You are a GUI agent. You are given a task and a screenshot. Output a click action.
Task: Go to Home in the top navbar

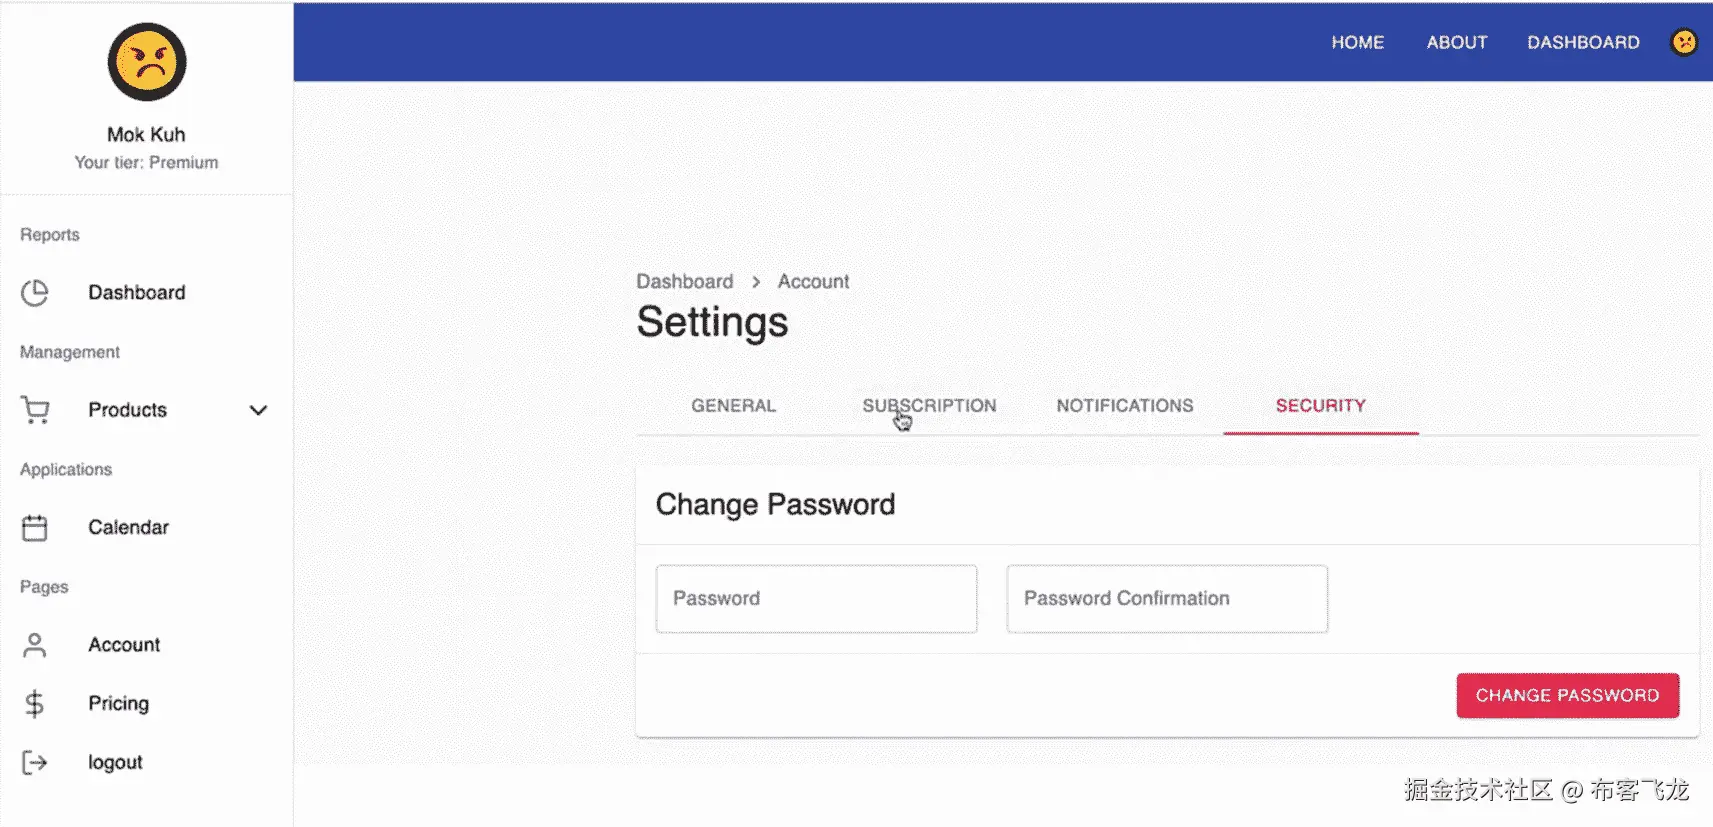(1357, 42)
